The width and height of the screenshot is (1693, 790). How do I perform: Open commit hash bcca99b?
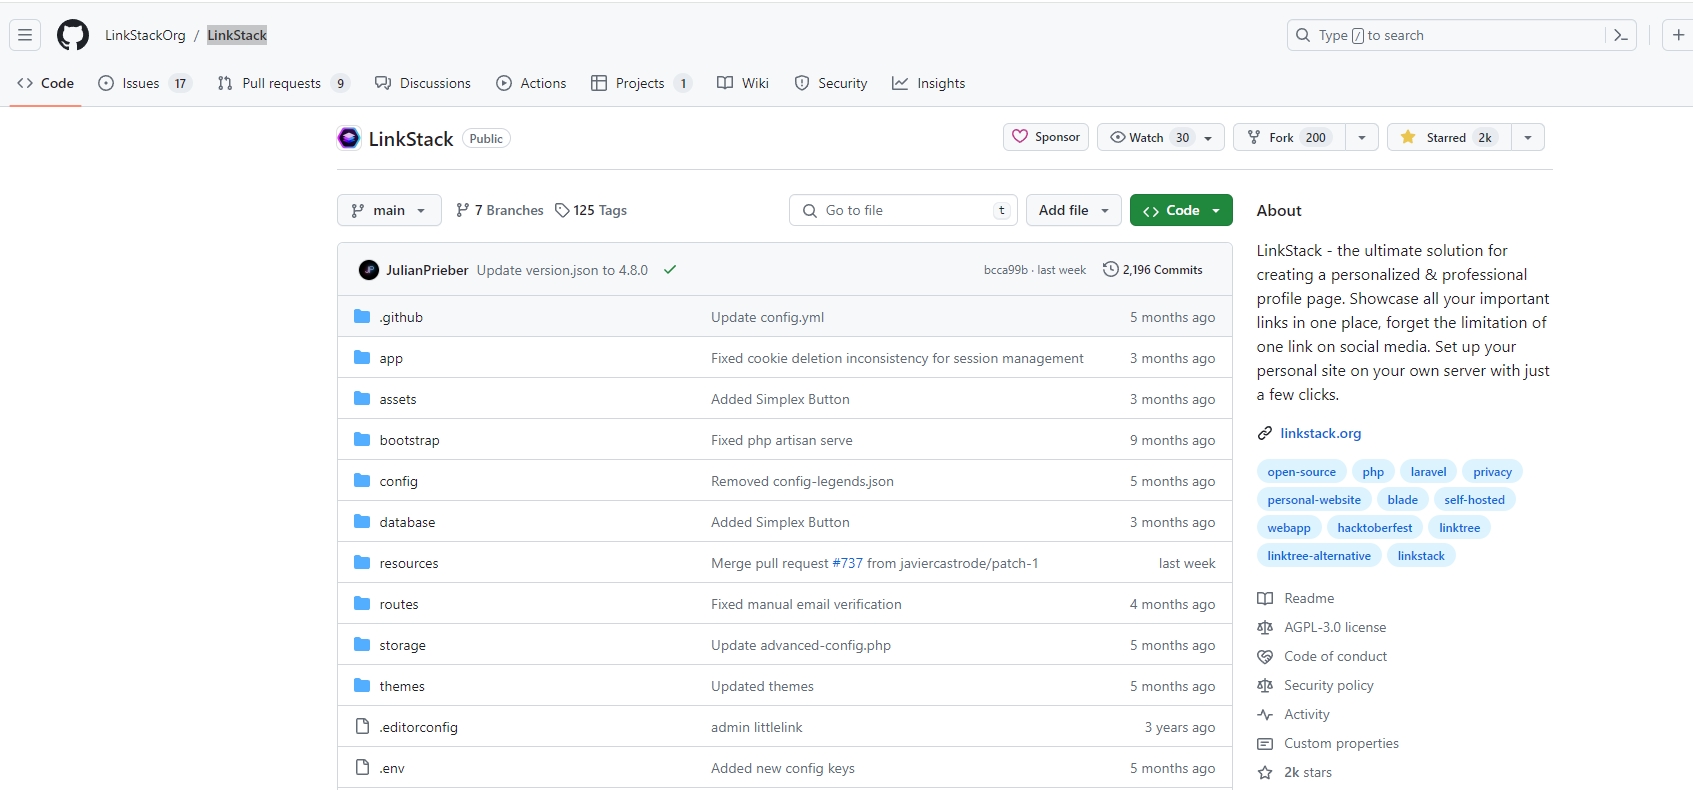(1005, 270)
